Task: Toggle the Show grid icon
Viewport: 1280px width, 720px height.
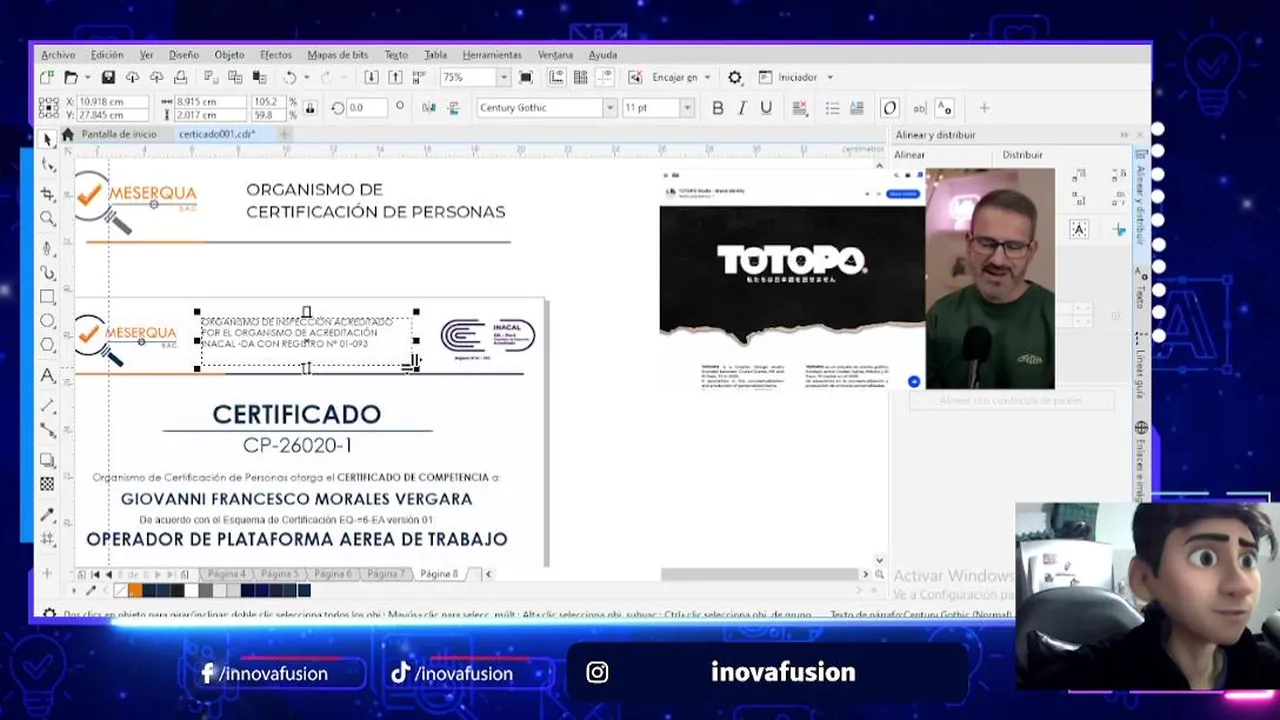Action: (580, 77)
